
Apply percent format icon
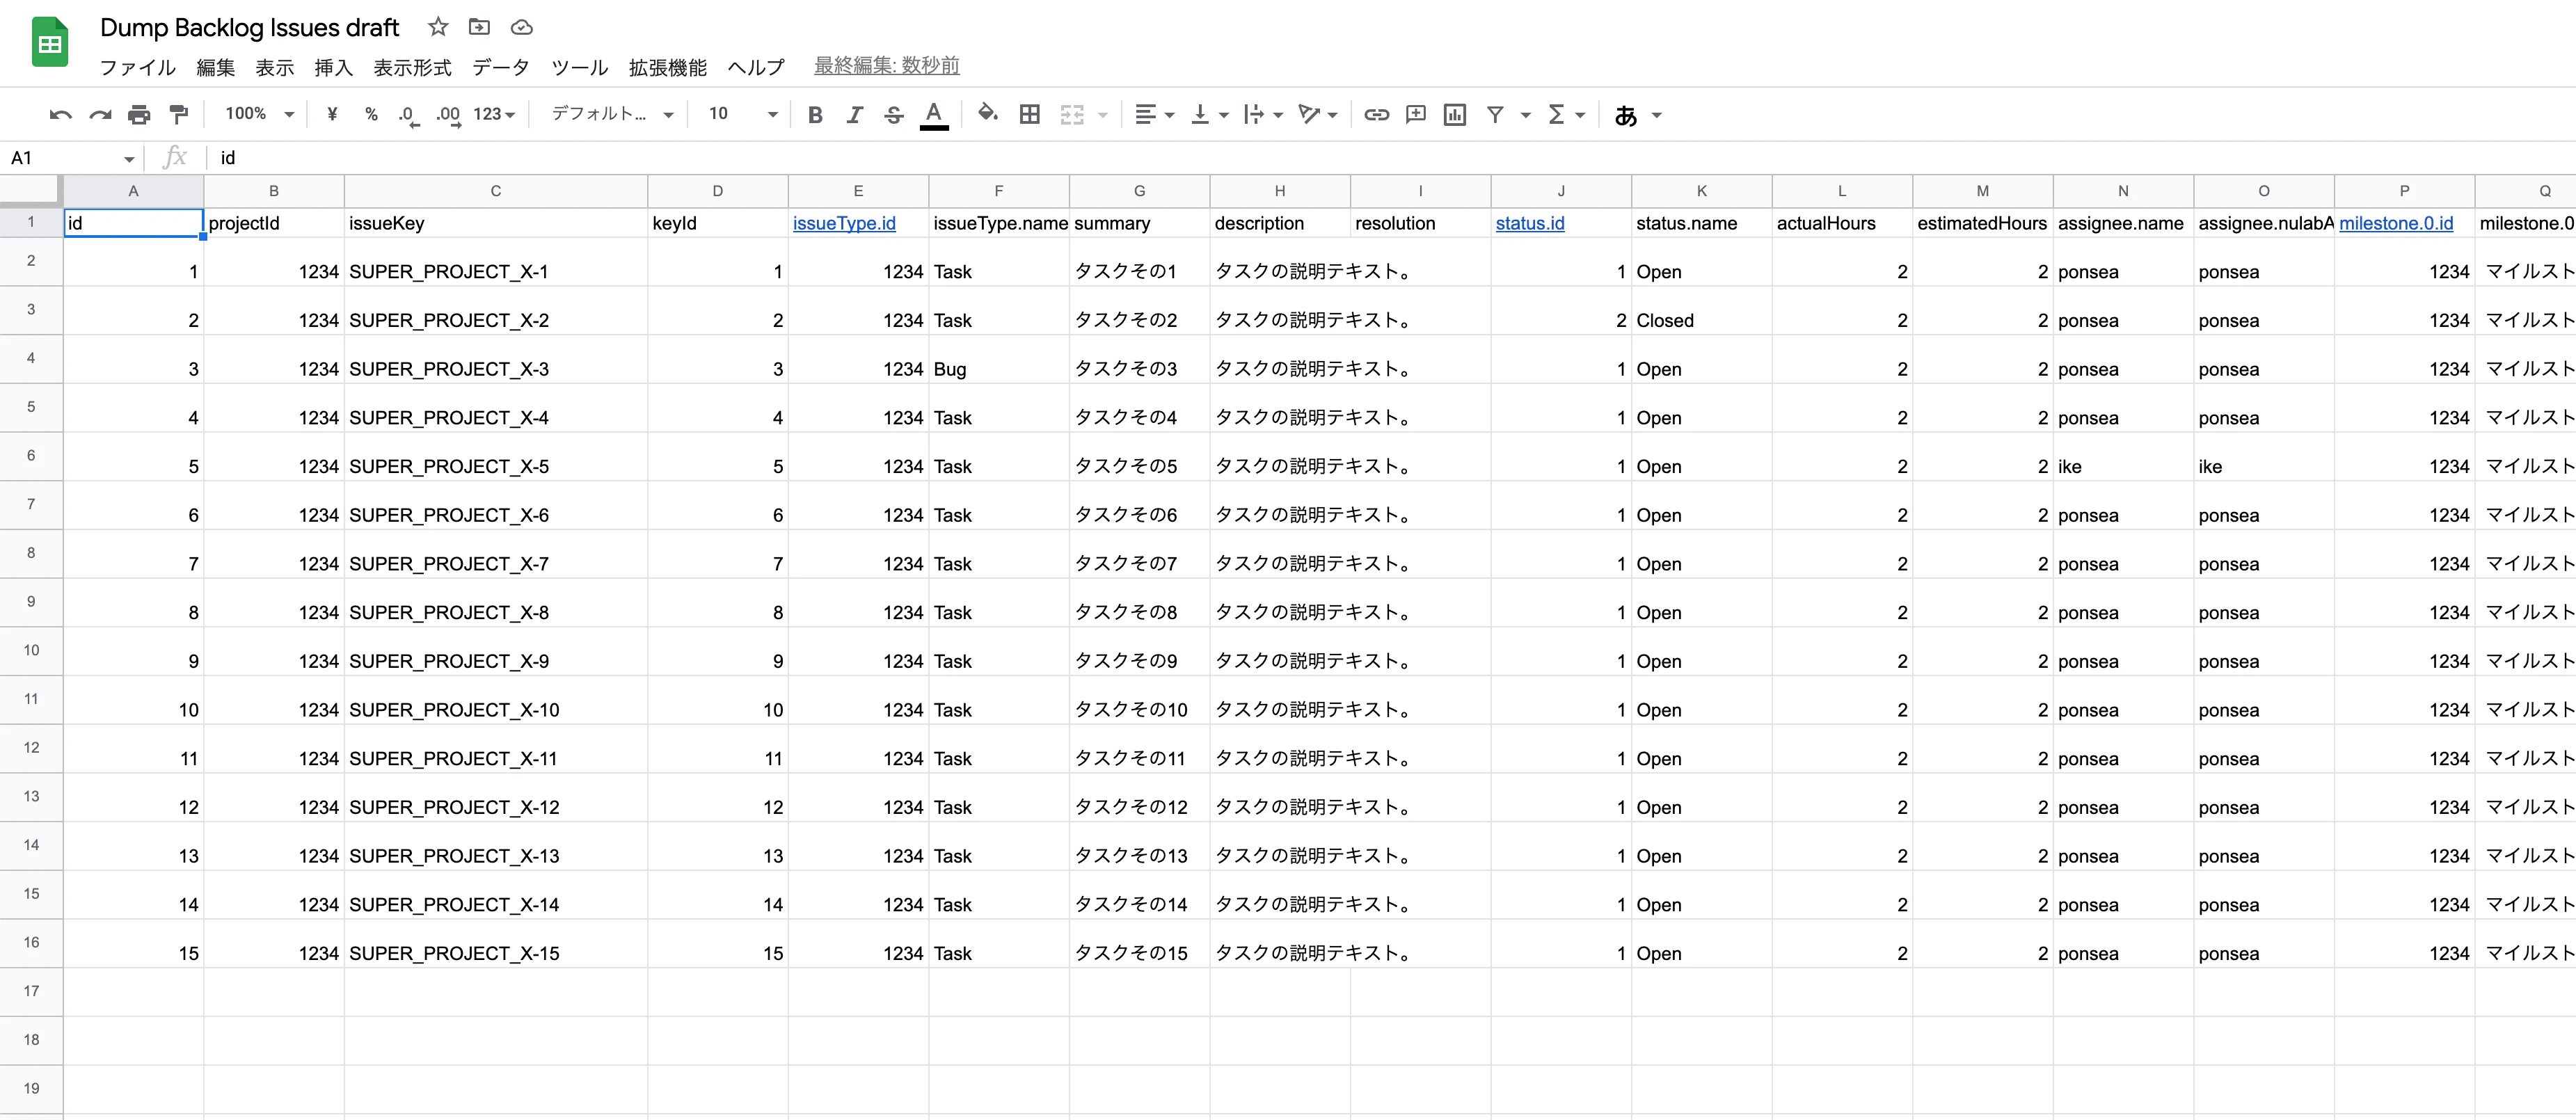tap(371, 114)
